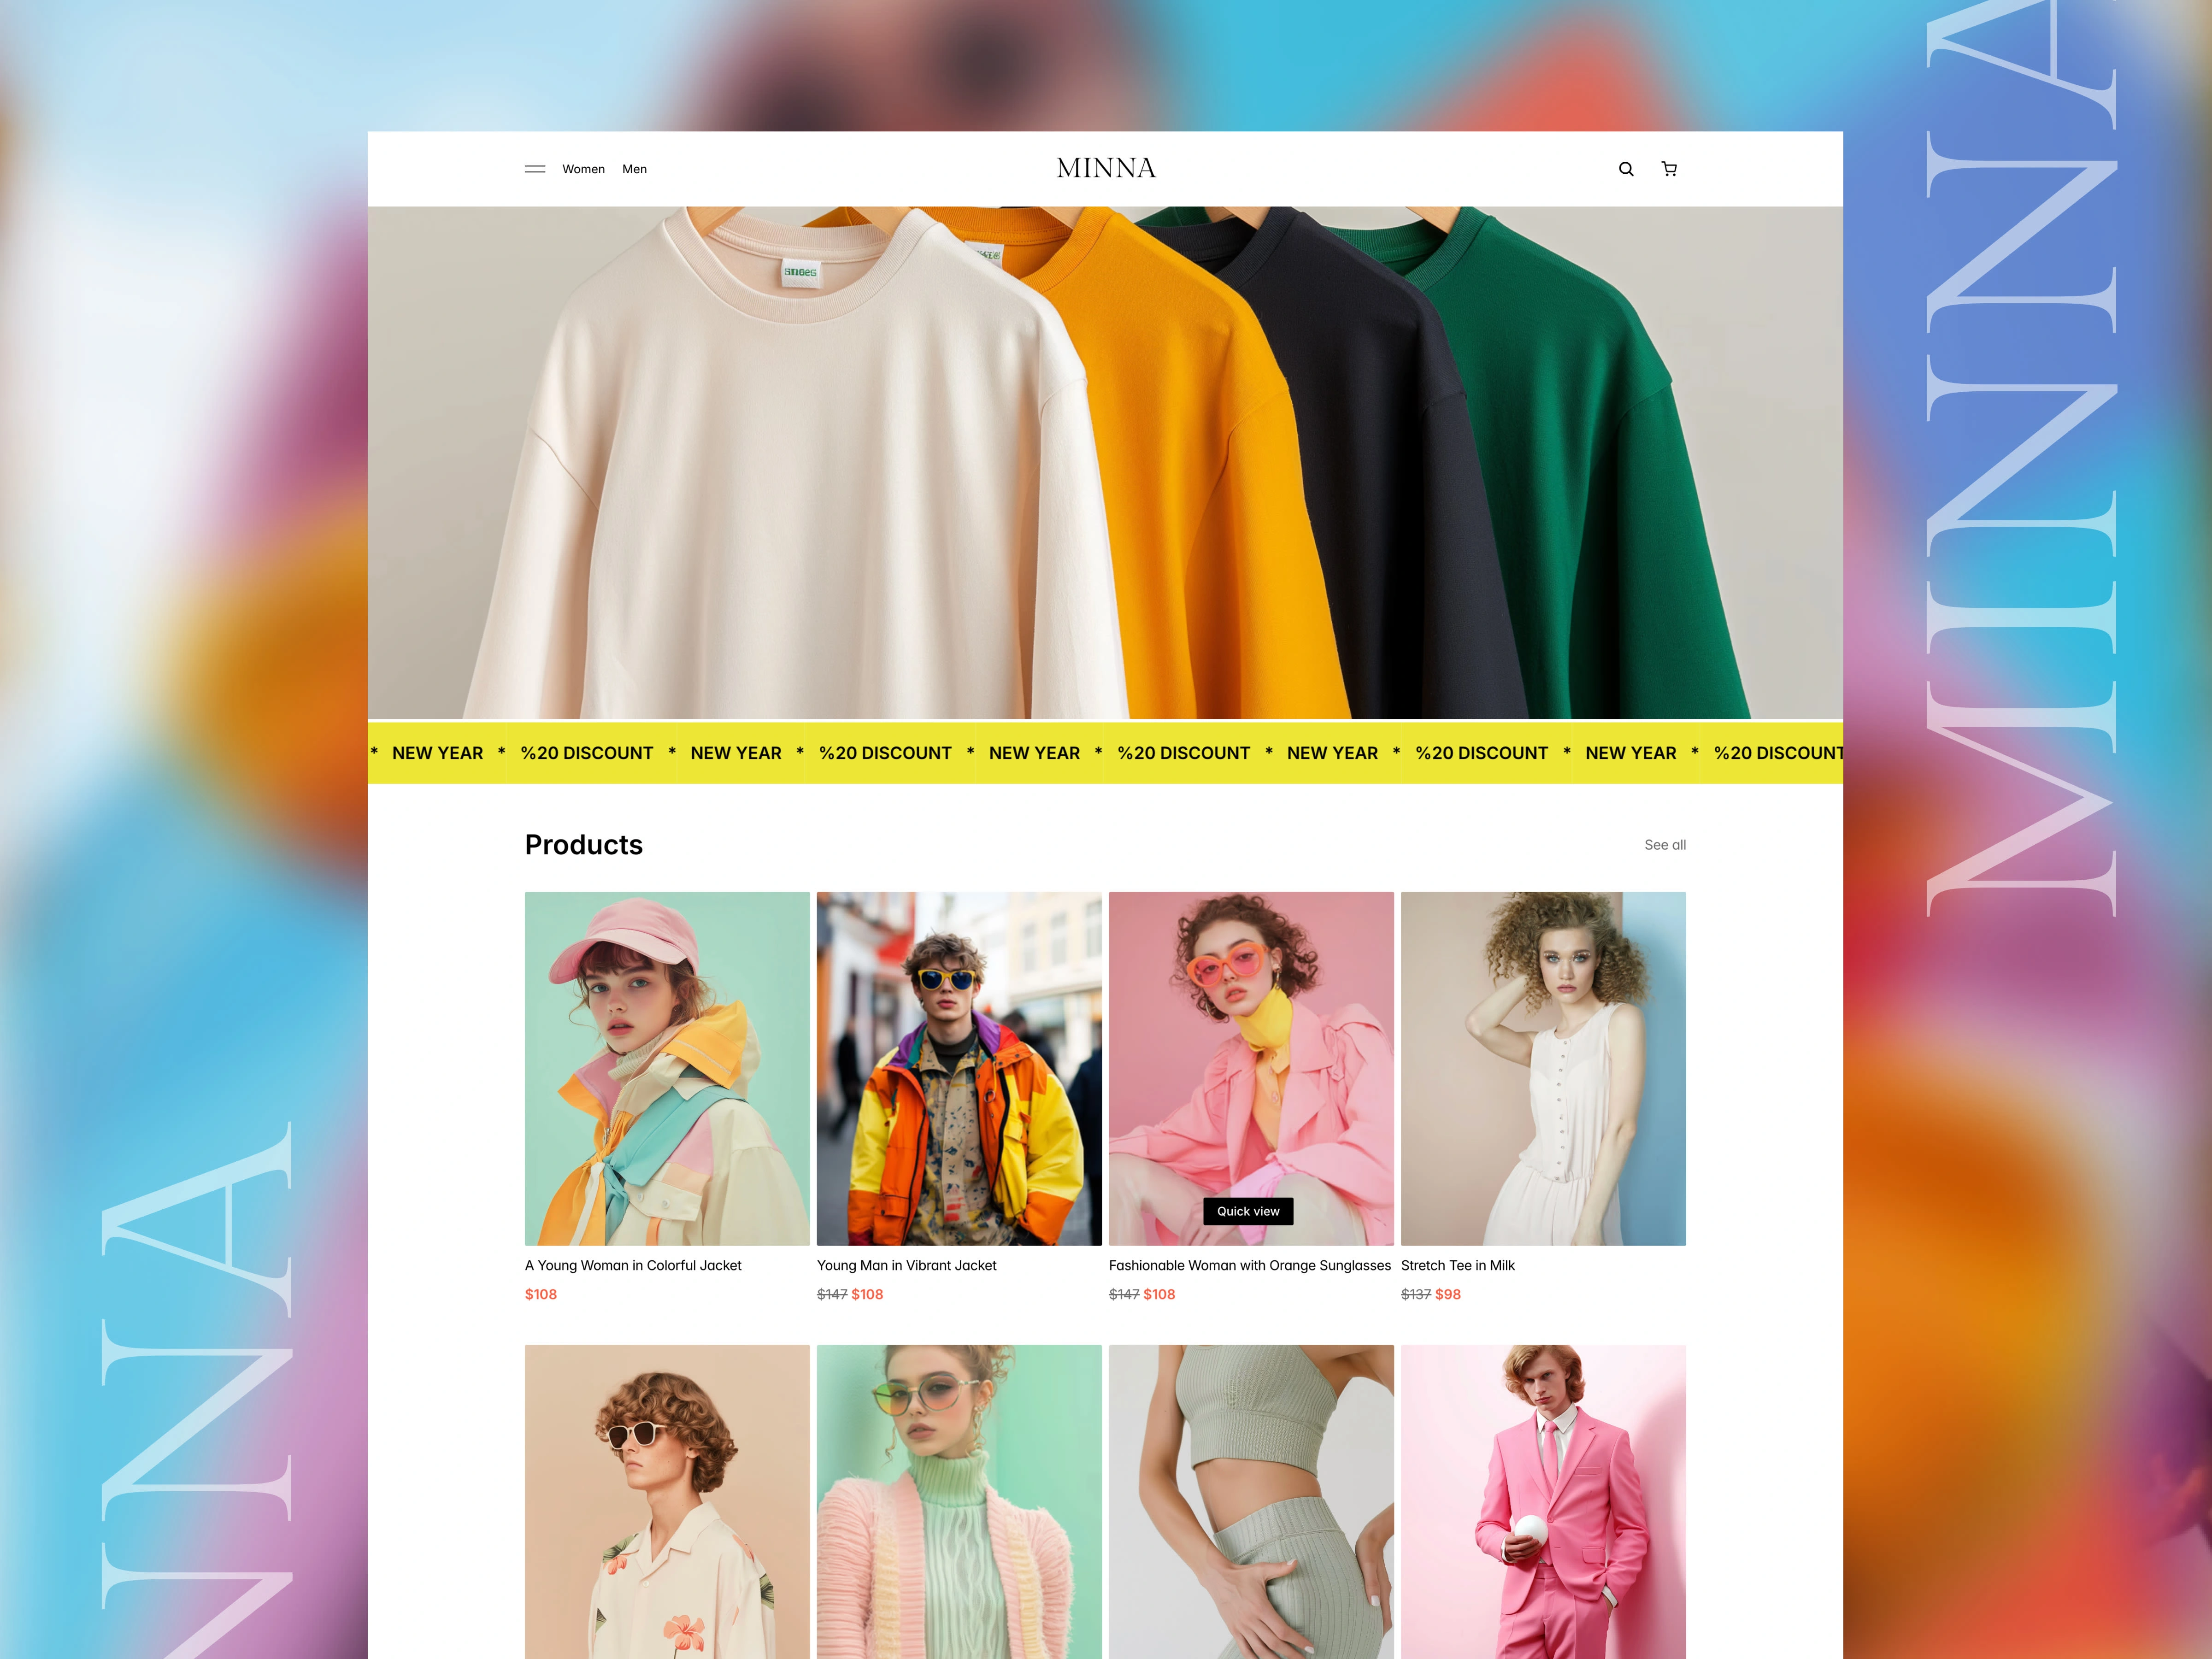Open Stretch Tee in Milk title
The height and width of the screenshot is (1659, 2212).
click(1457, 1265)
